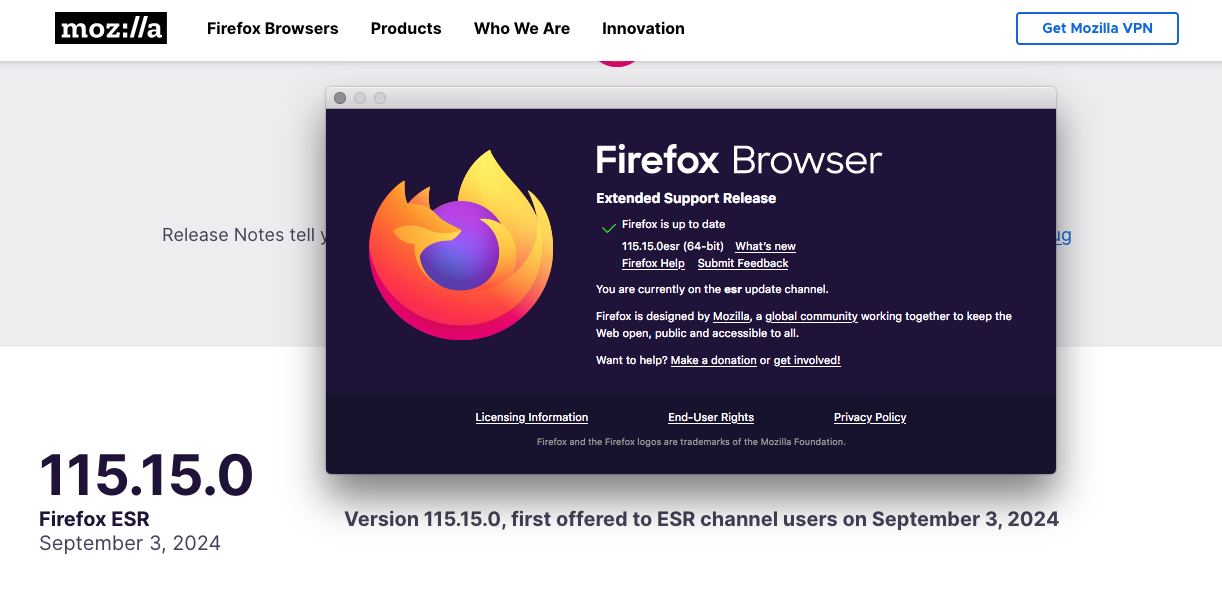Open the Firefox Help link
This screenshot has width=1222, height=592.
tap(653, 263)
